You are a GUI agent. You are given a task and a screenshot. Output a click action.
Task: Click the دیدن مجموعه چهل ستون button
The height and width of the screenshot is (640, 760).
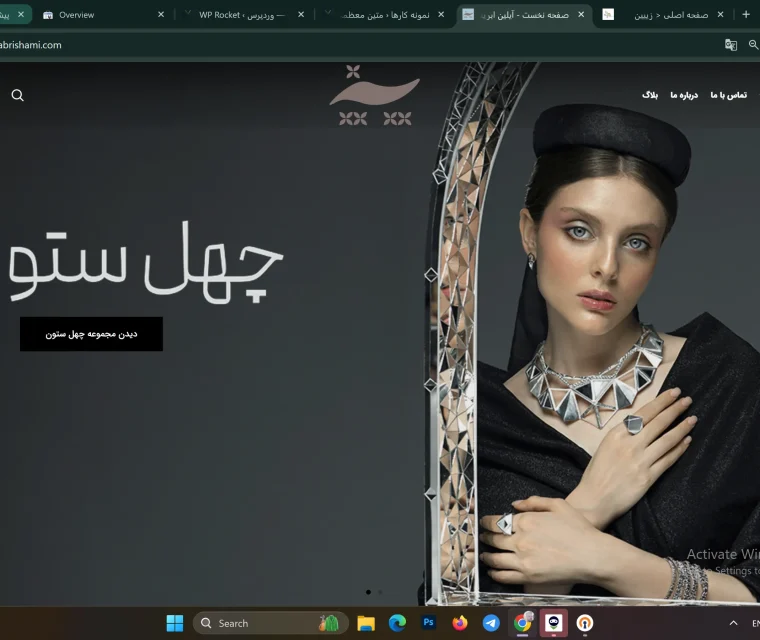(91, 334)
